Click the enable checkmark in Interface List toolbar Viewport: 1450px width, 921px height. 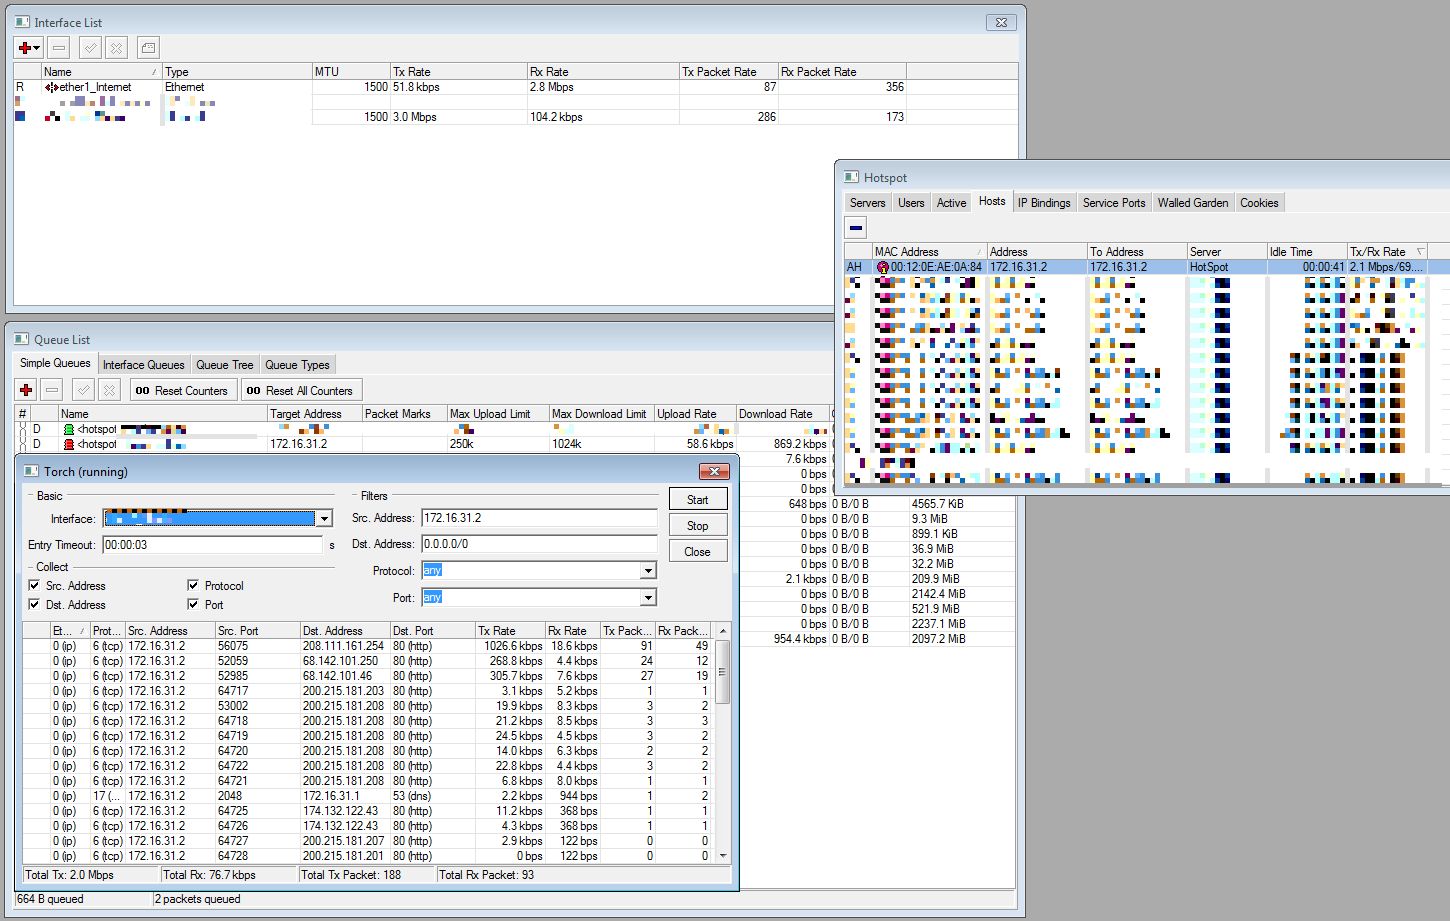[90, 48]
